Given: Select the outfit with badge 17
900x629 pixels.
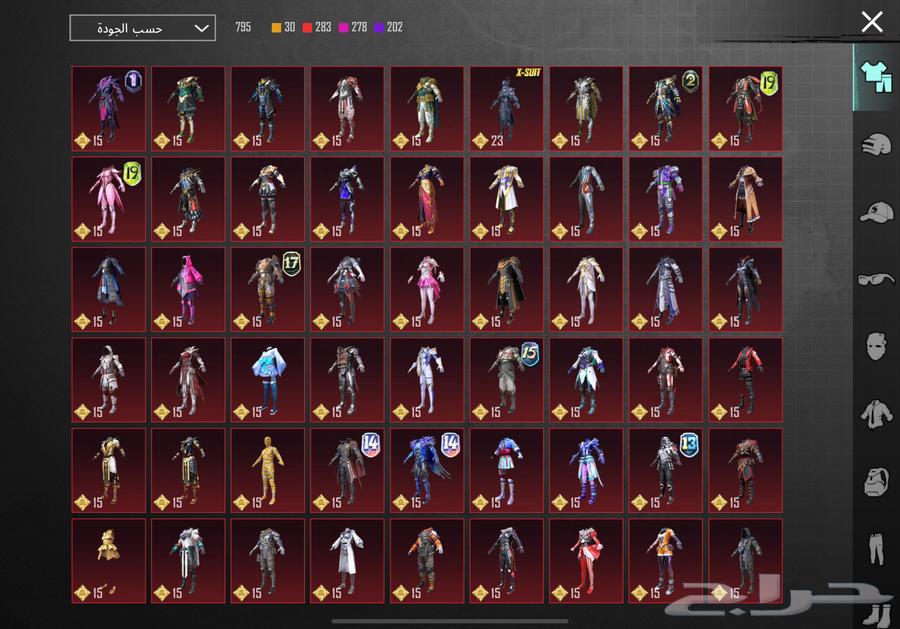Looking at the screenshot, I should [267, 289].
